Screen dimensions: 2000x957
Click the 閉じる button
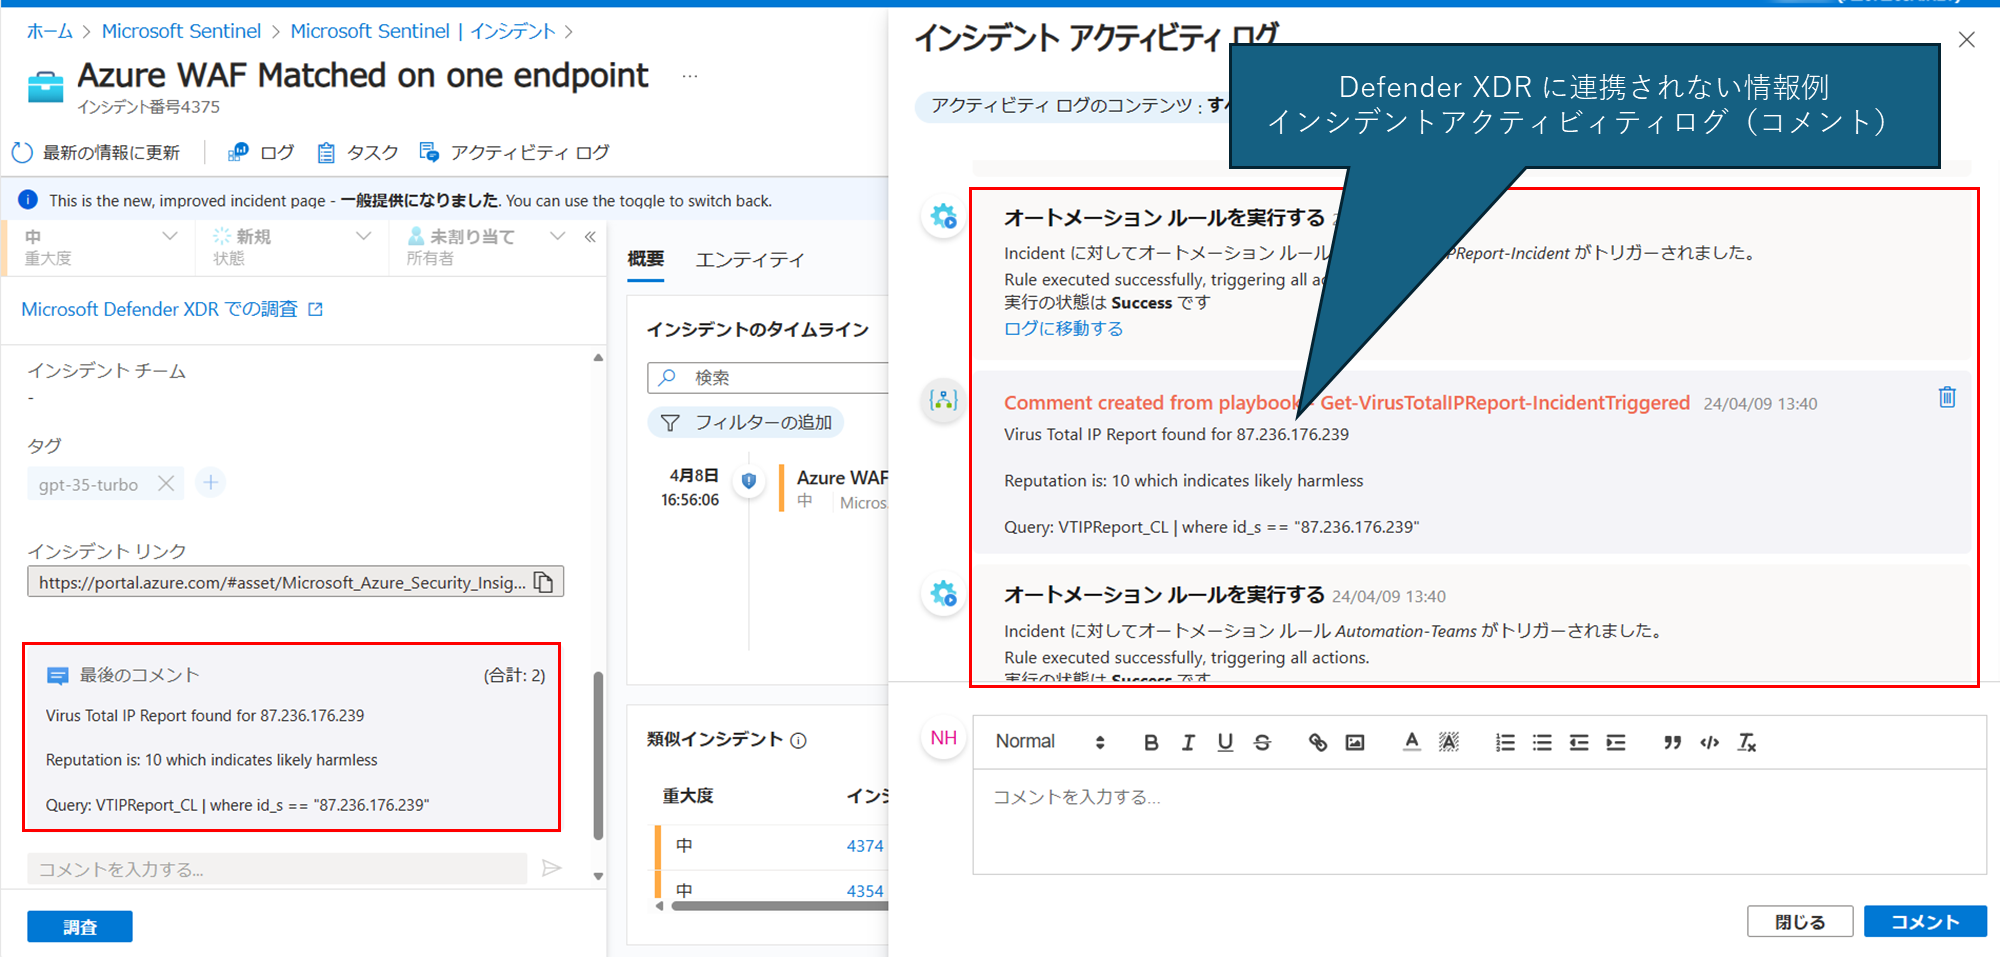1800,922
